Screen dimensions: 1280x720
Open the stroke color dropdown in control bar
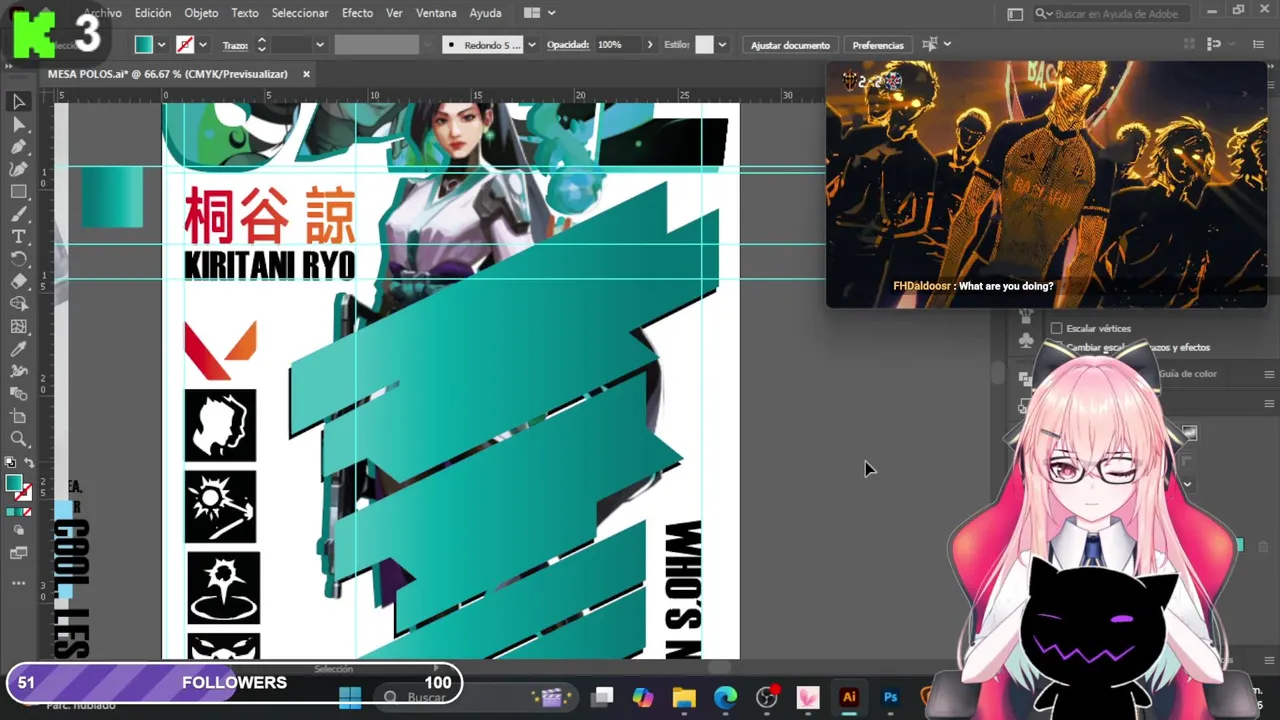(203, 45)
